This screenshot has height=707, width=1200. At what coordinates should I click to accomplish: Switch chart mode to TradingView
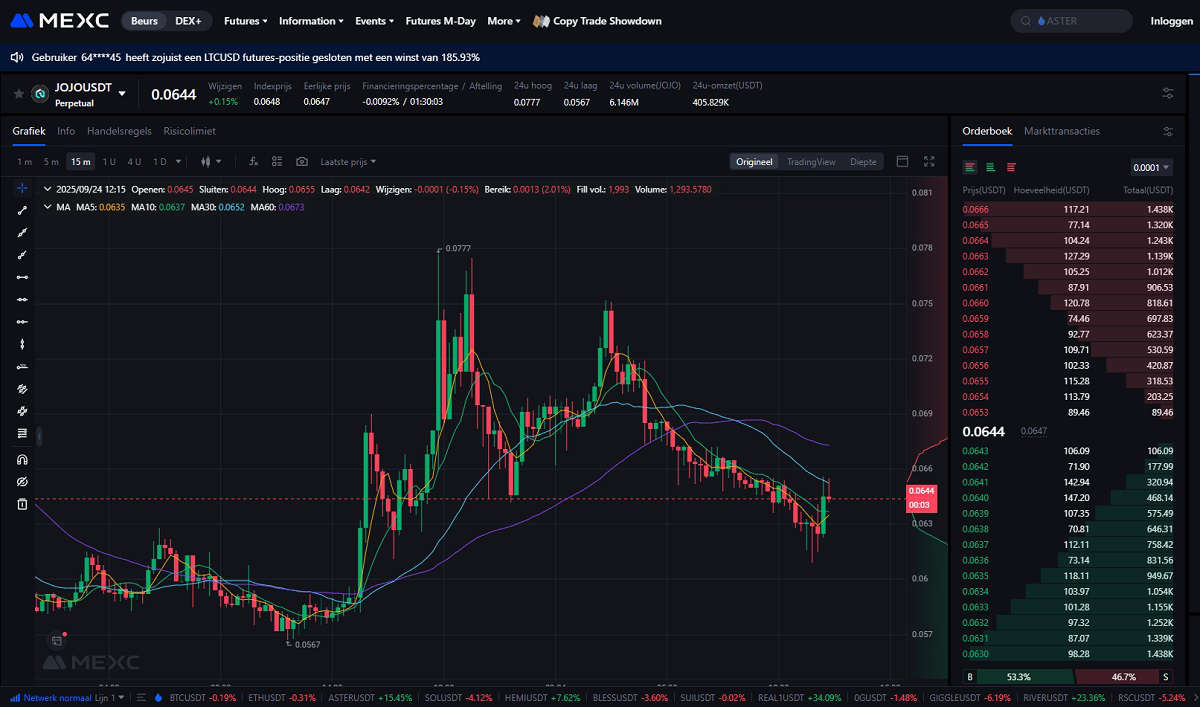[x=811, y=162]
